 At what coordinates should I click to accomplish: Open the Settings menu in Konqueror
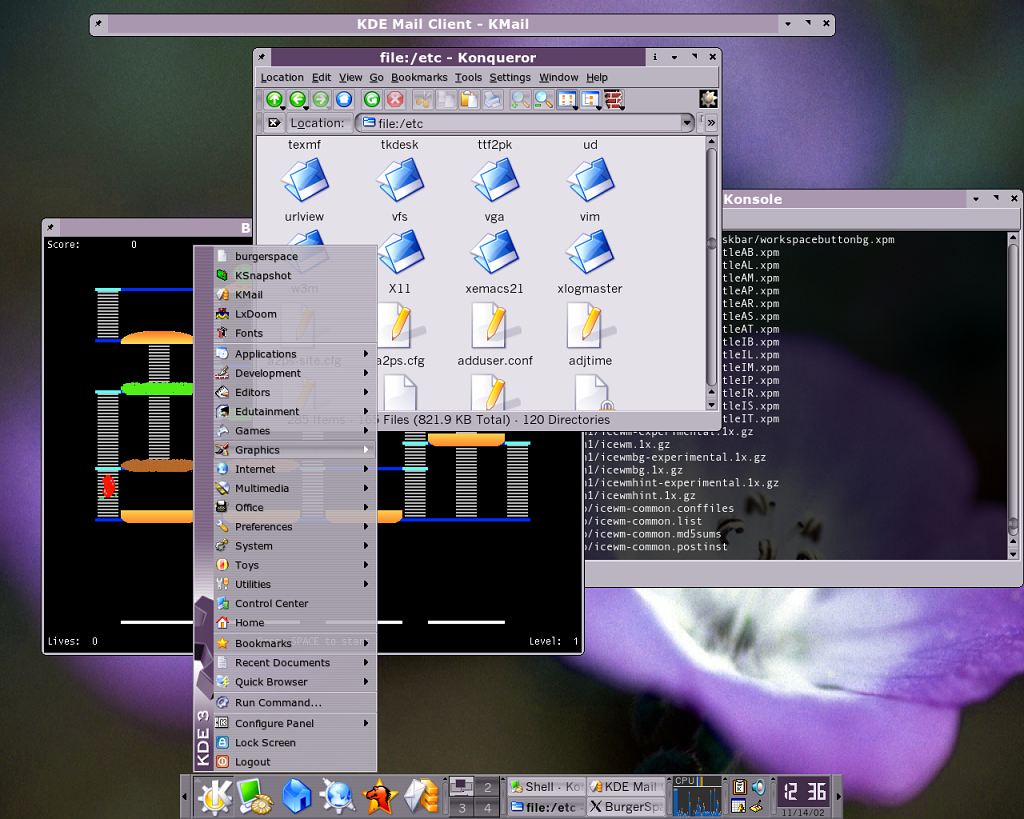(510, 77)
